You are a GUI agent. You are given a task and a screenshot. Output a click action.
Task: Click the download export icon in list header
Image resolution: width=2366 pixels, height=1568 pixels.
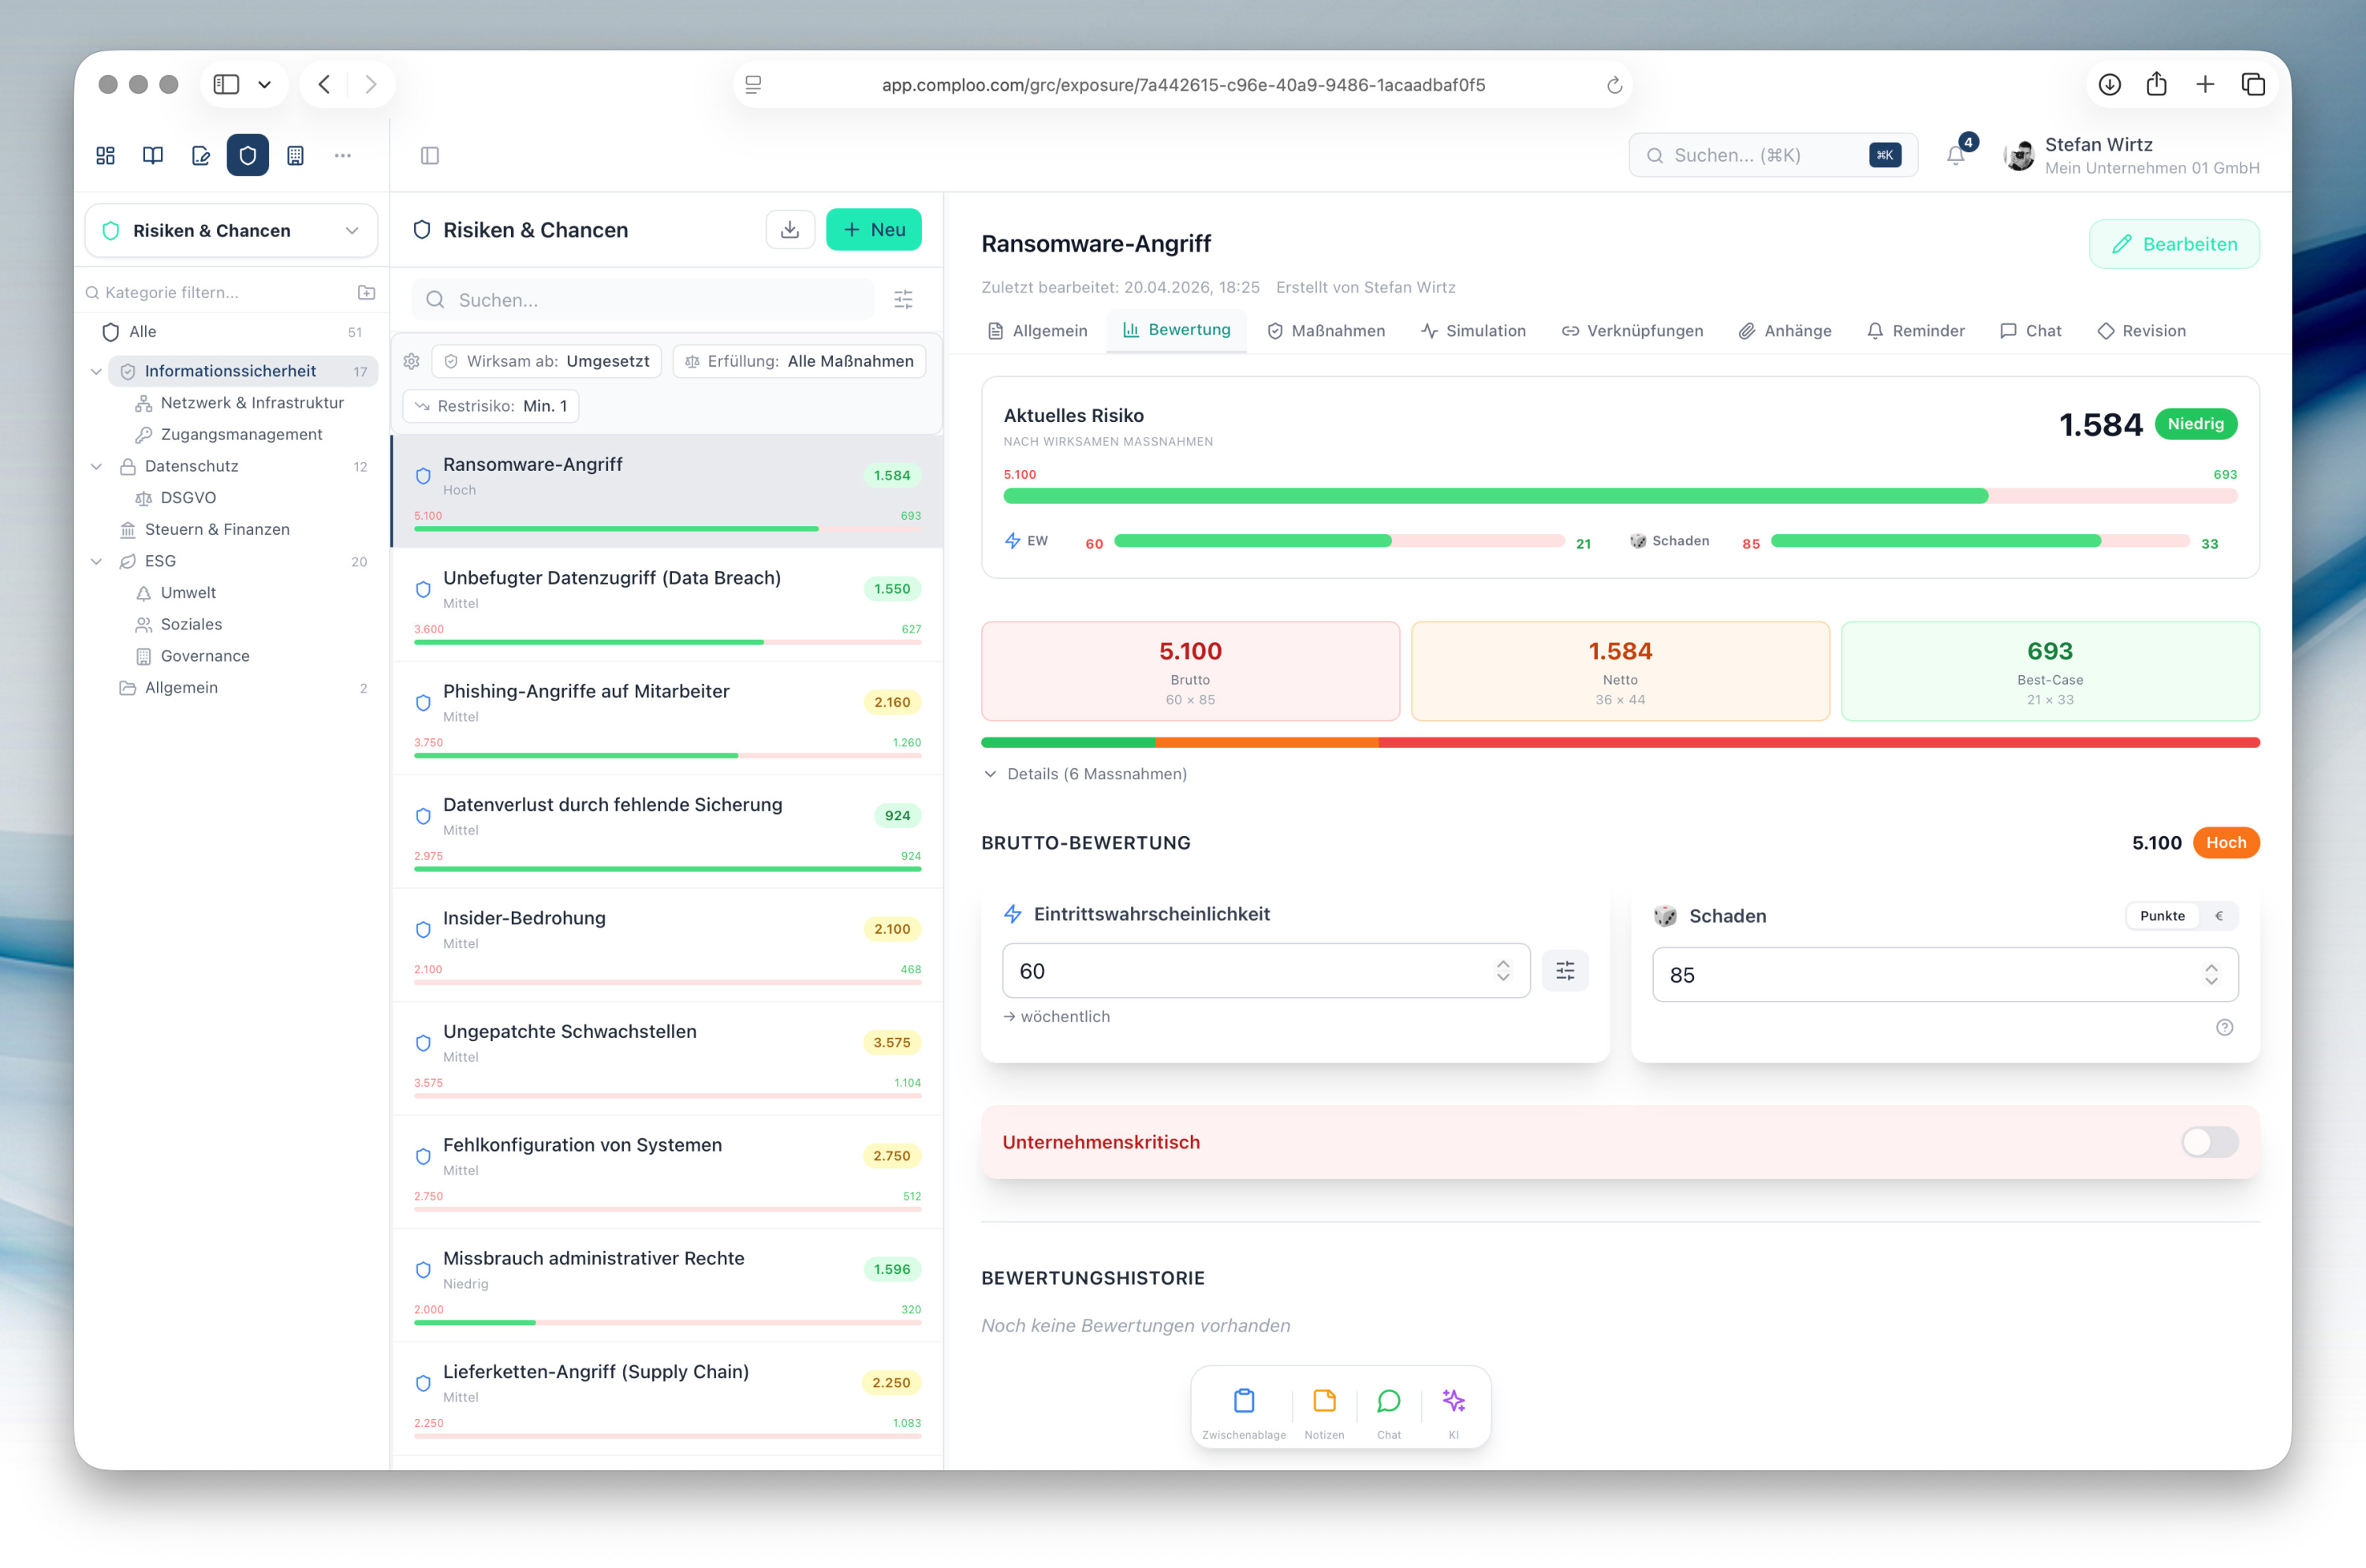[790, 230]
